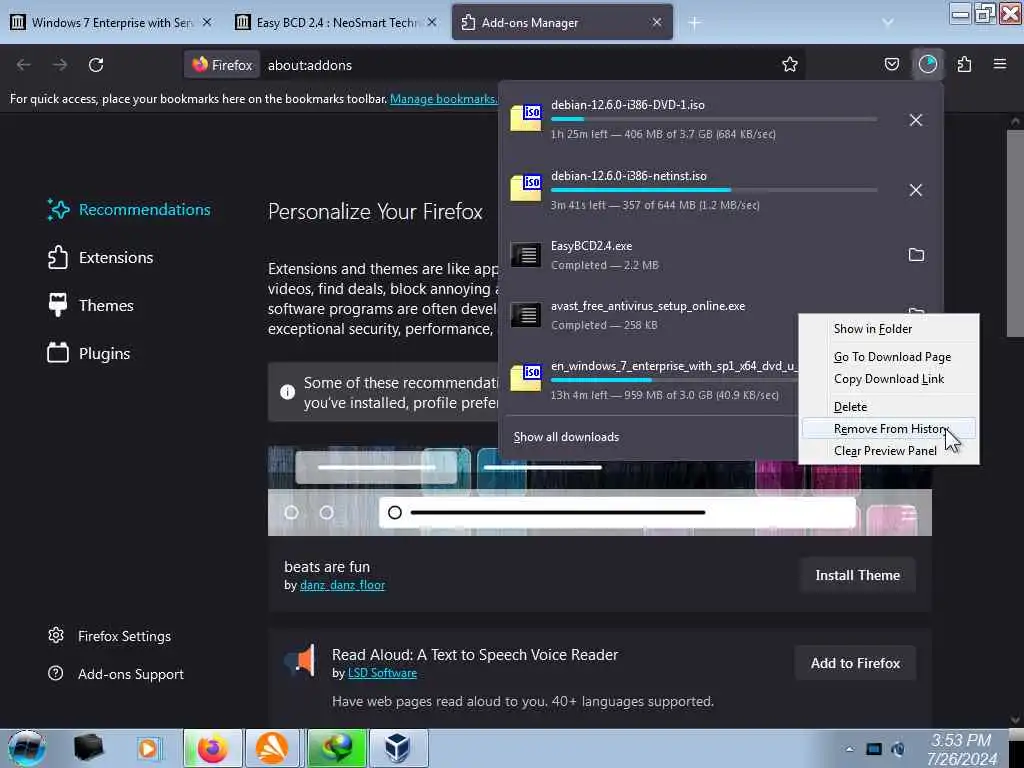Open a new tab with plus button
The image size is (1024, 768).
(x=694, y=23)
